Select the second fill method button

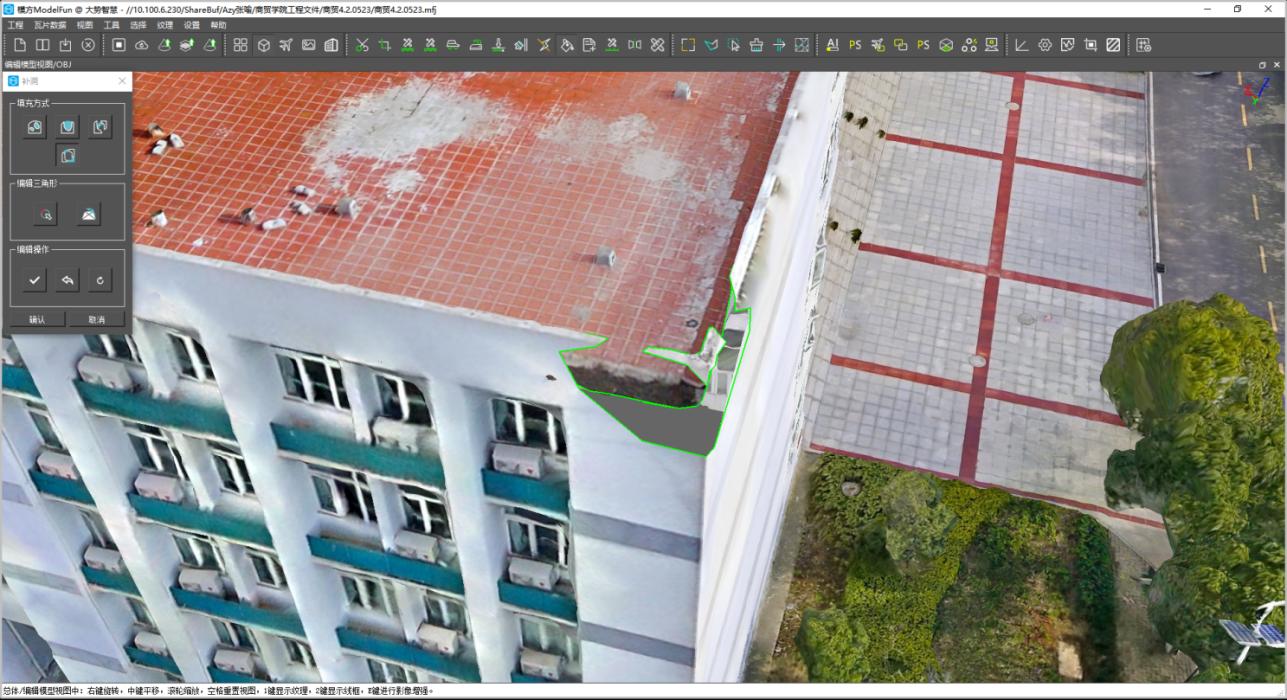click(x=68, y=127)
